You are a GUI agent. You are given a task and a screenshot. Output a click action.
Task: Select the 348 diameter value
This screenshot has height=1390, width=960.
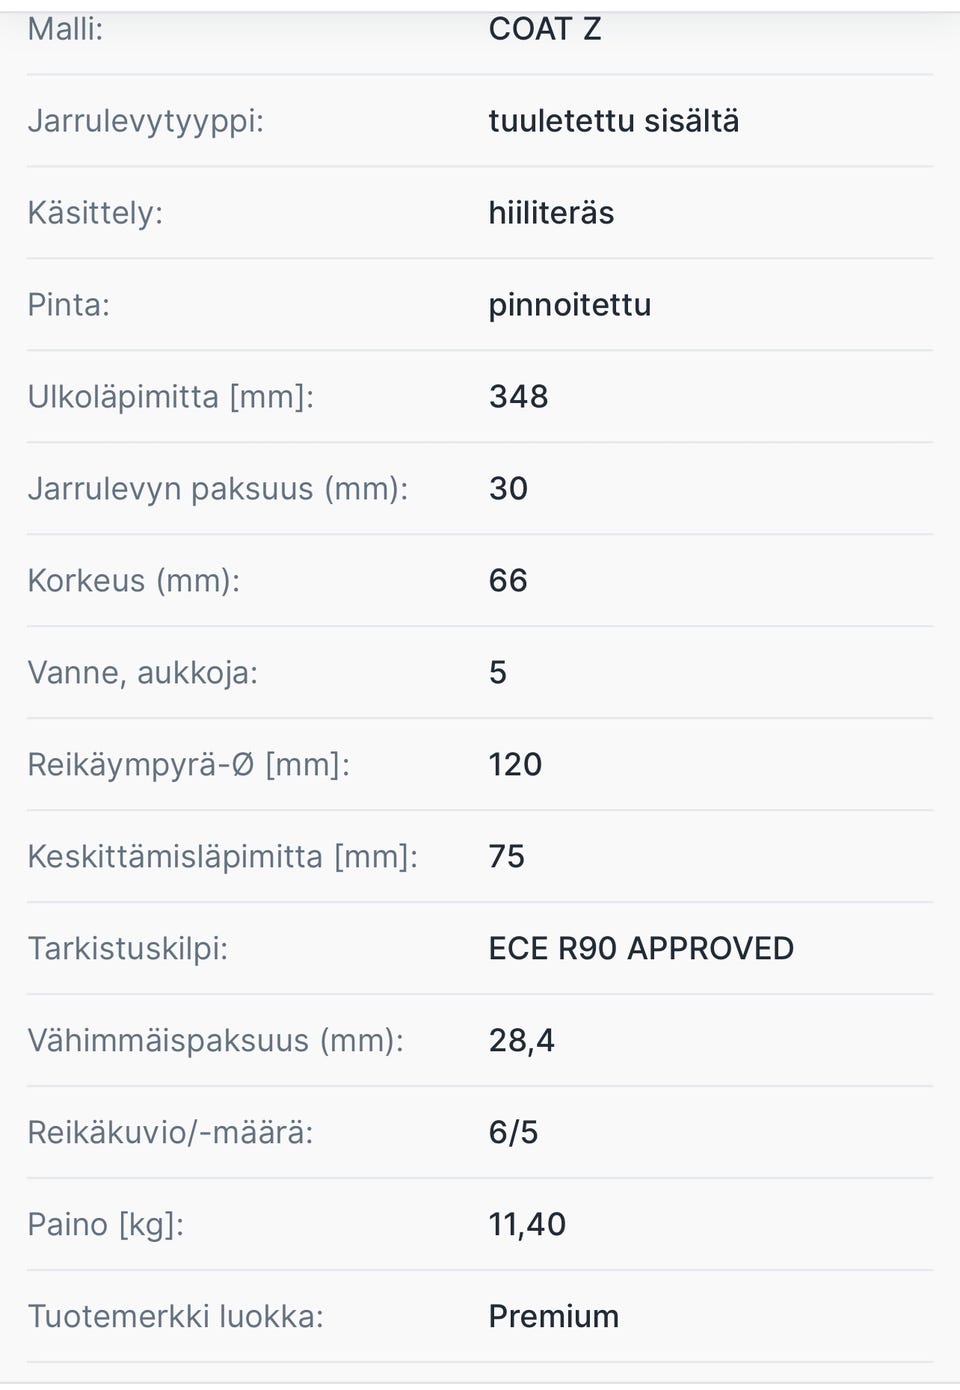(518, 397)
